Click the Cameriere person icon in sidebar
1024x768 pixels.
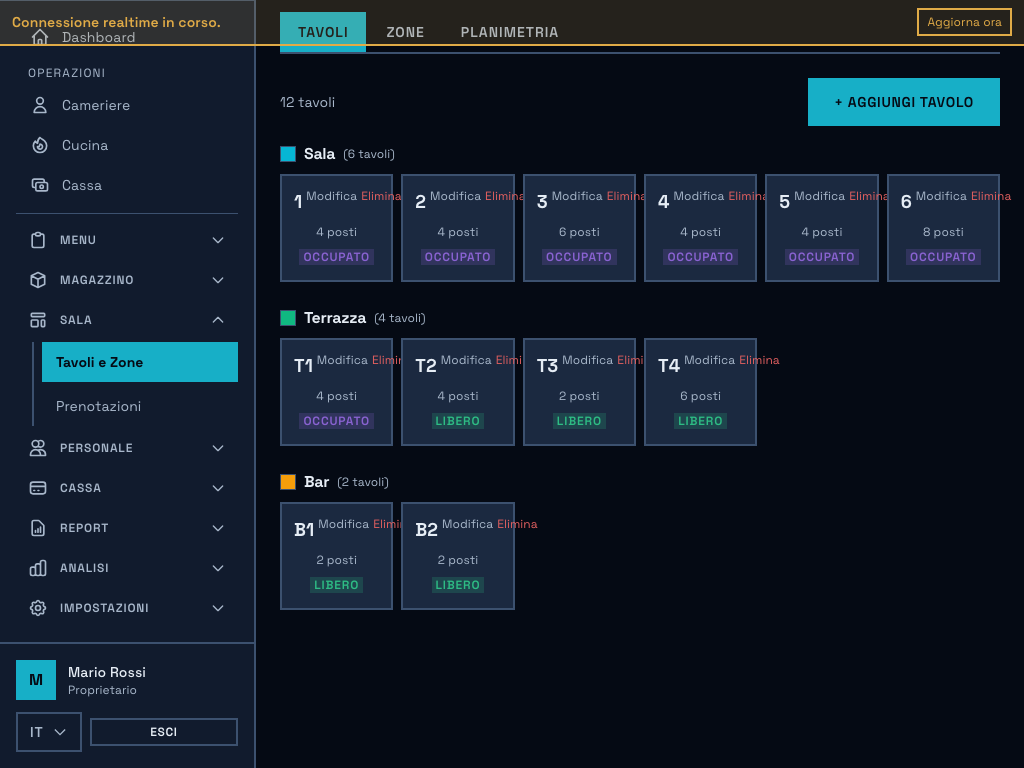(x=40, y=105)
